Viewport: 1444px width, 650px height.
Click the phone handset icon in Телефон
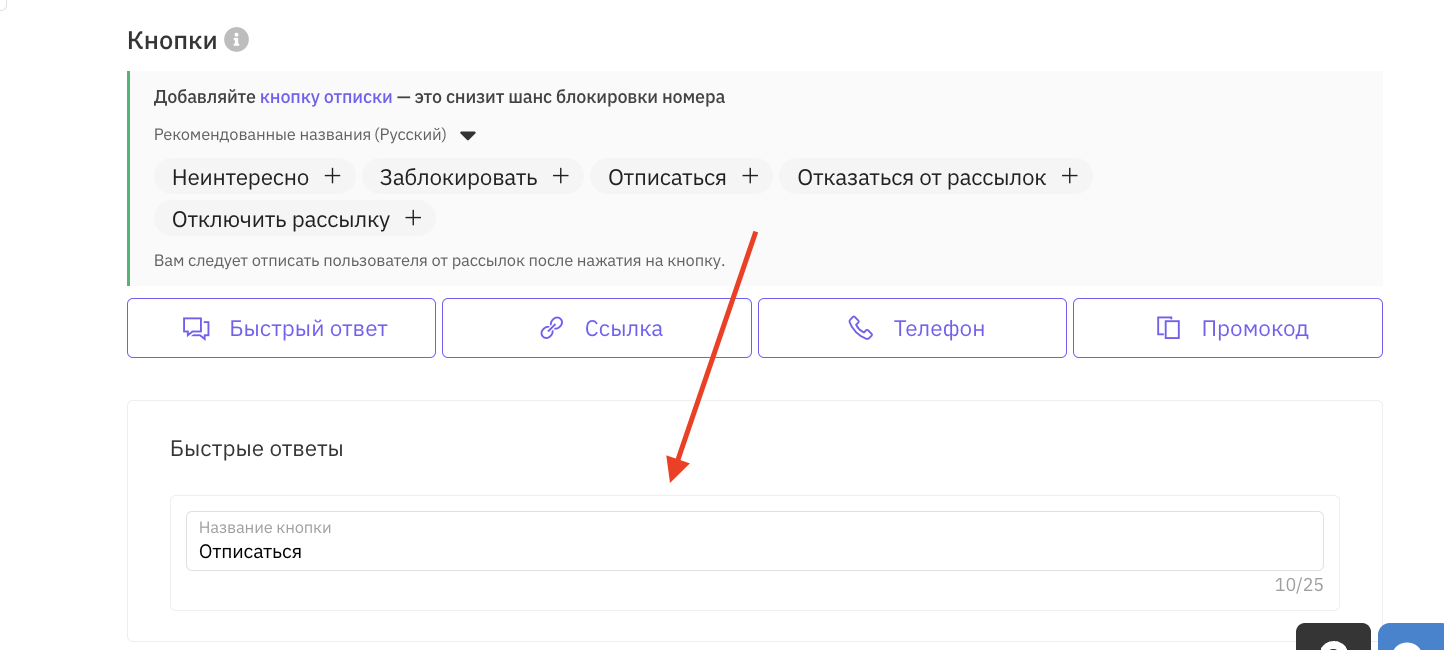click(x=860, y=328)
